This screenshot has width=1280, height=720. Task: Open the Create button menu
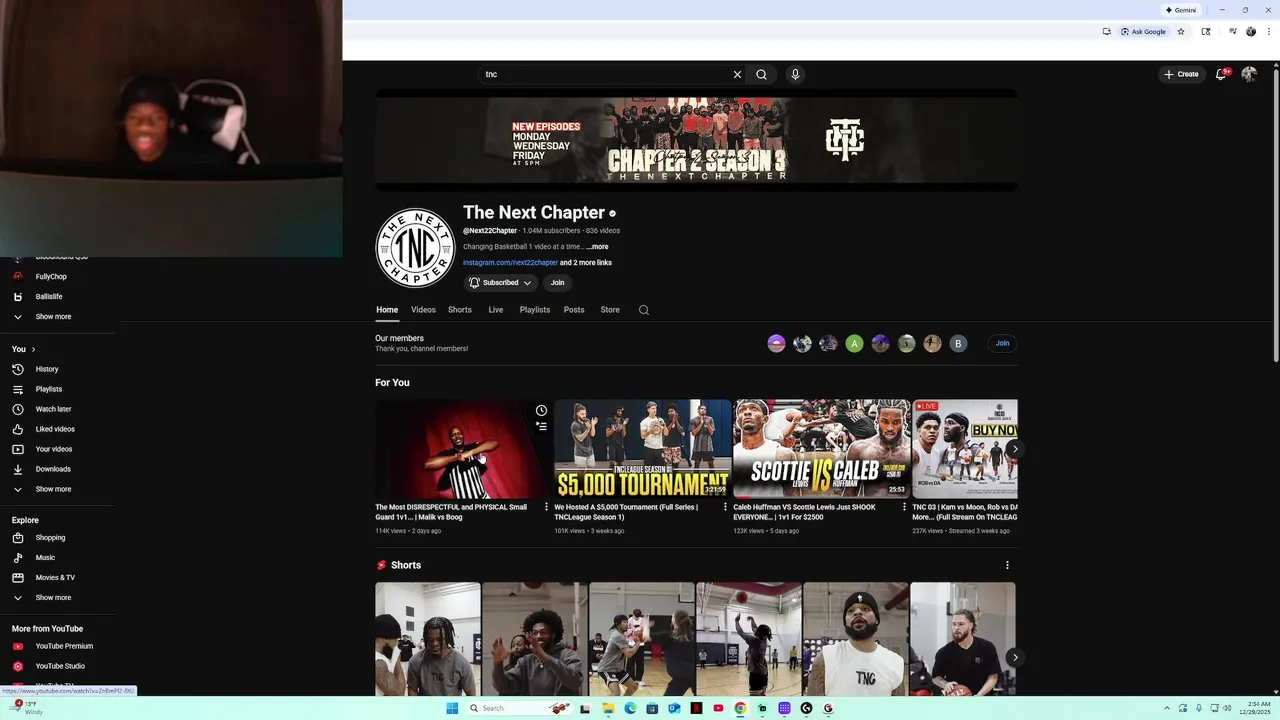coord(1181,74)
